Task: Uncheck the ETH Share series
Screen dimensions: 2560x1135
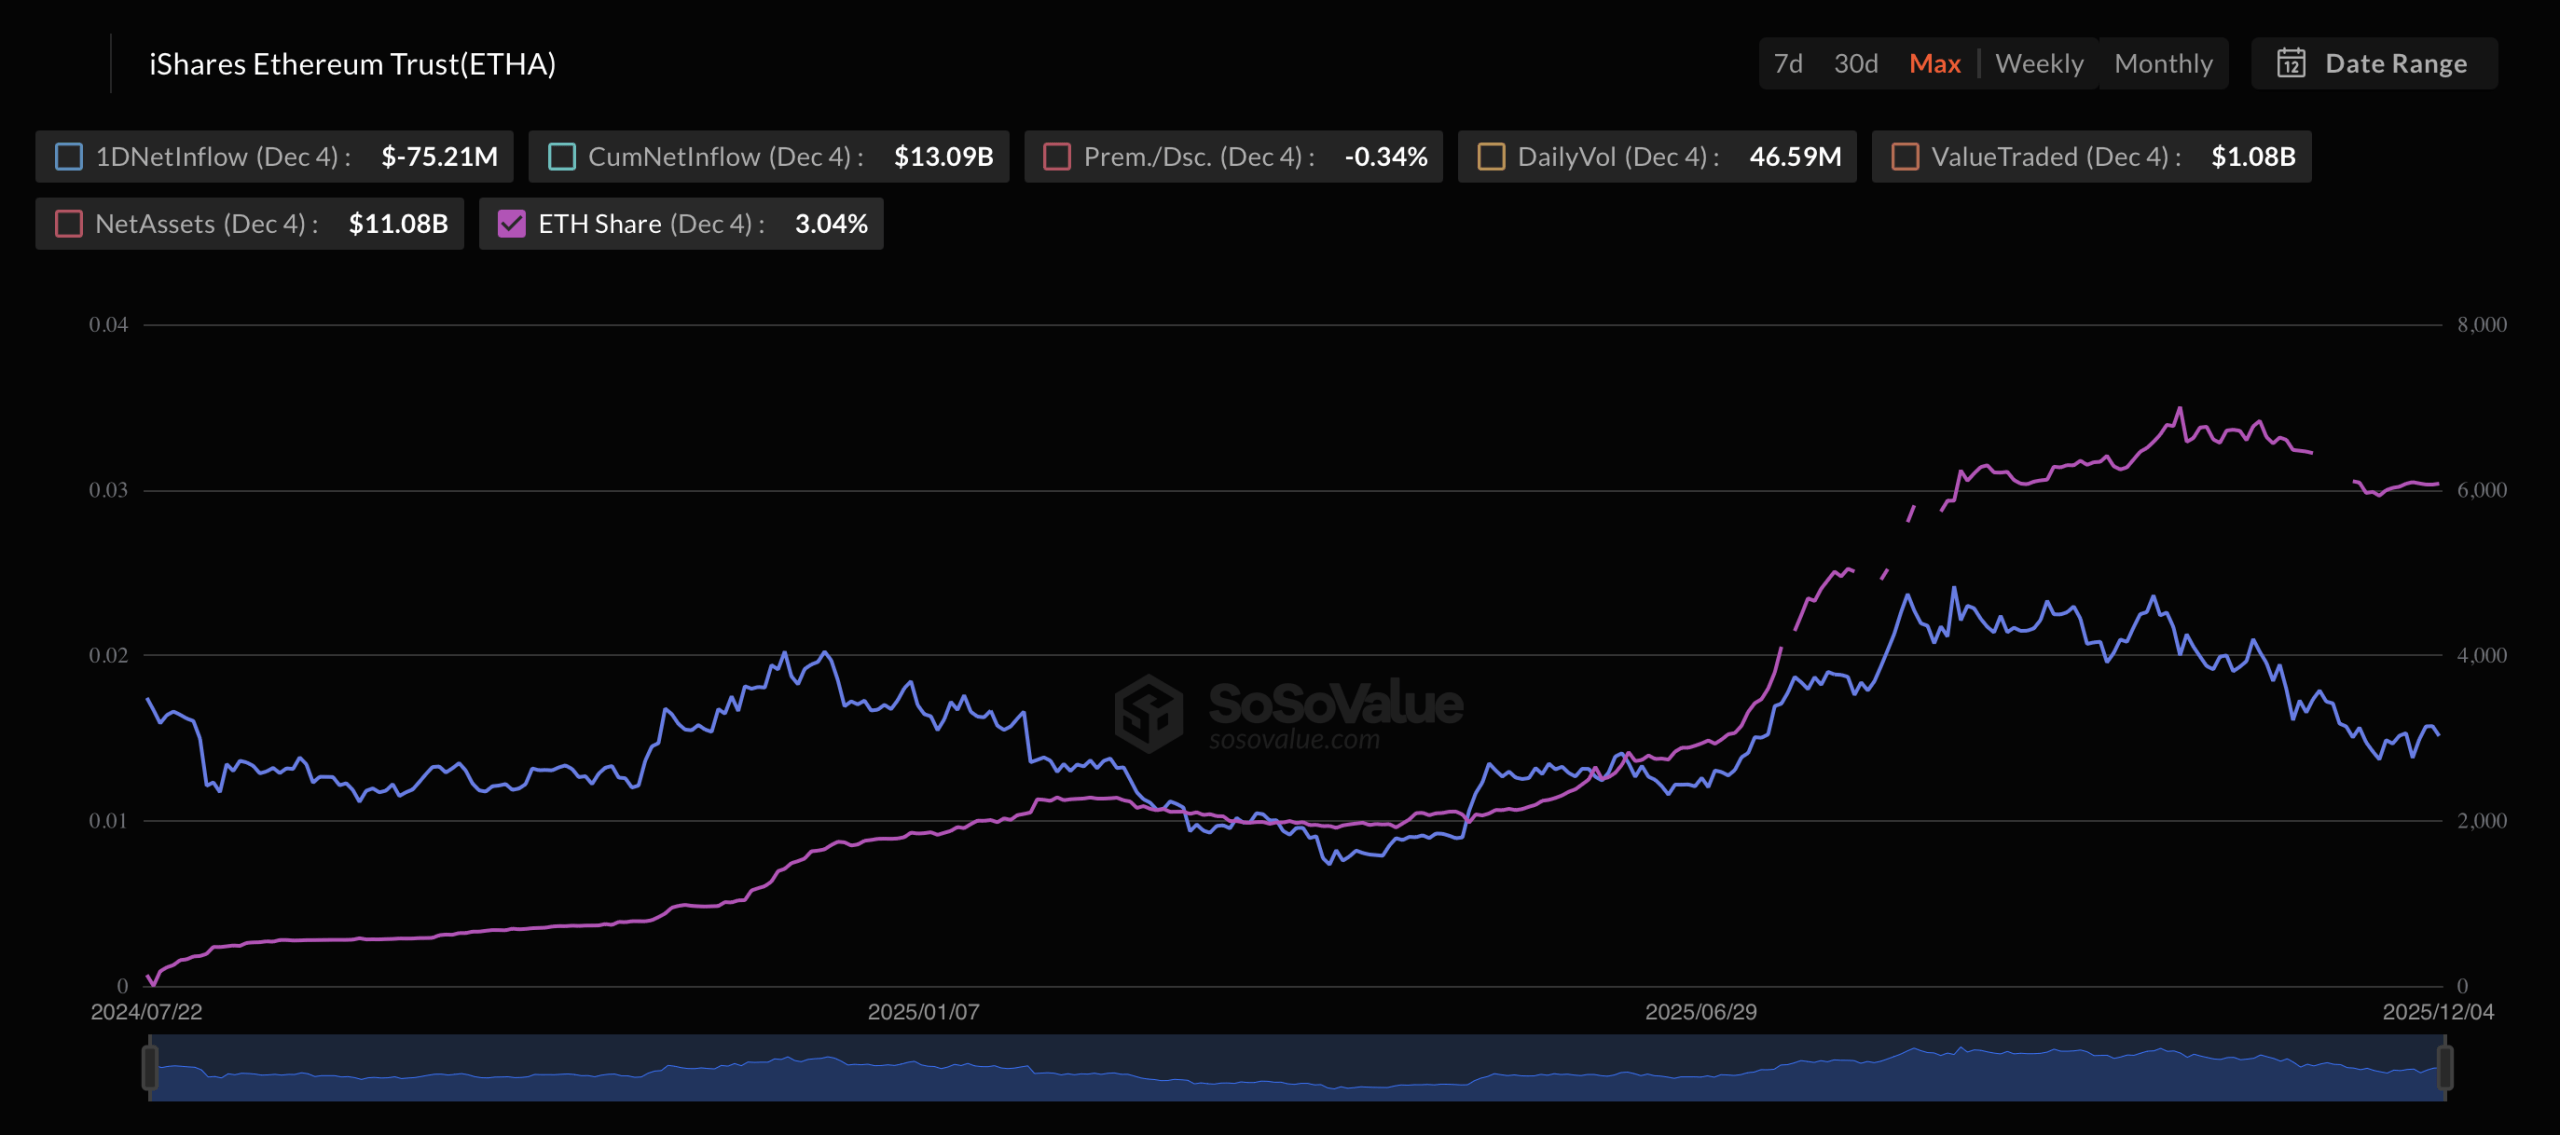Action: click(x=514, y=223)
